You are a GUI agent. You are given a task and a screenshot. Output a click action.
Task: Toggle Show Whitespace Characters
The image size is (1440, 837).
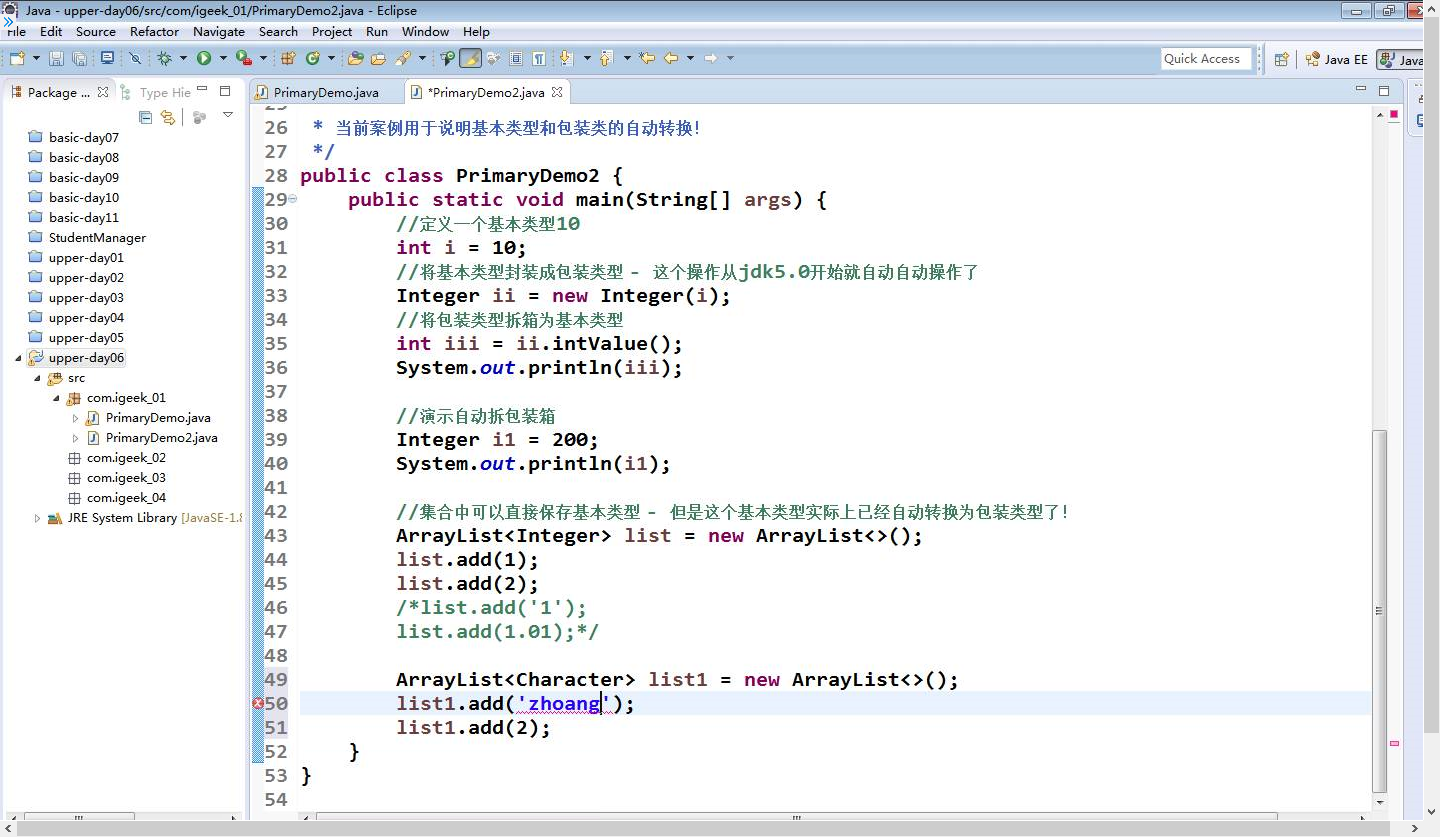coord(539,58)
